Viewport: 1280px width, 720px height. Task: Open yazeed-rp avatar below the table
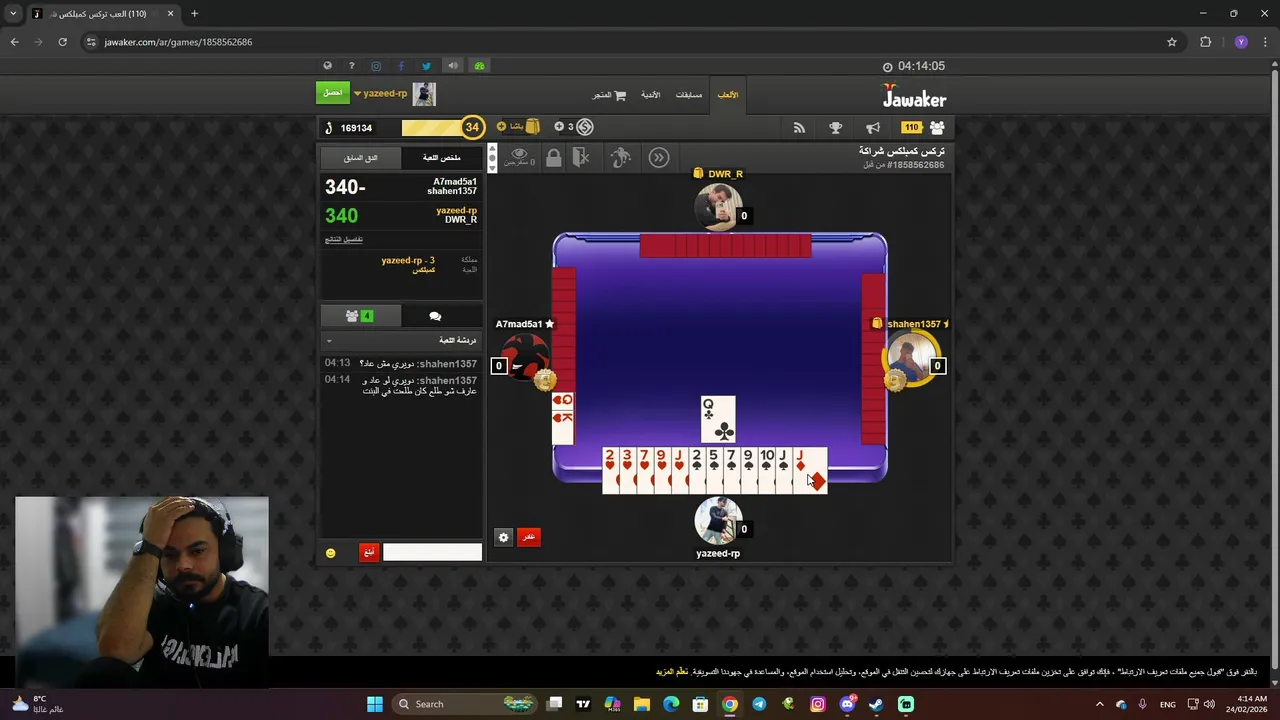[x=717, y=520]
